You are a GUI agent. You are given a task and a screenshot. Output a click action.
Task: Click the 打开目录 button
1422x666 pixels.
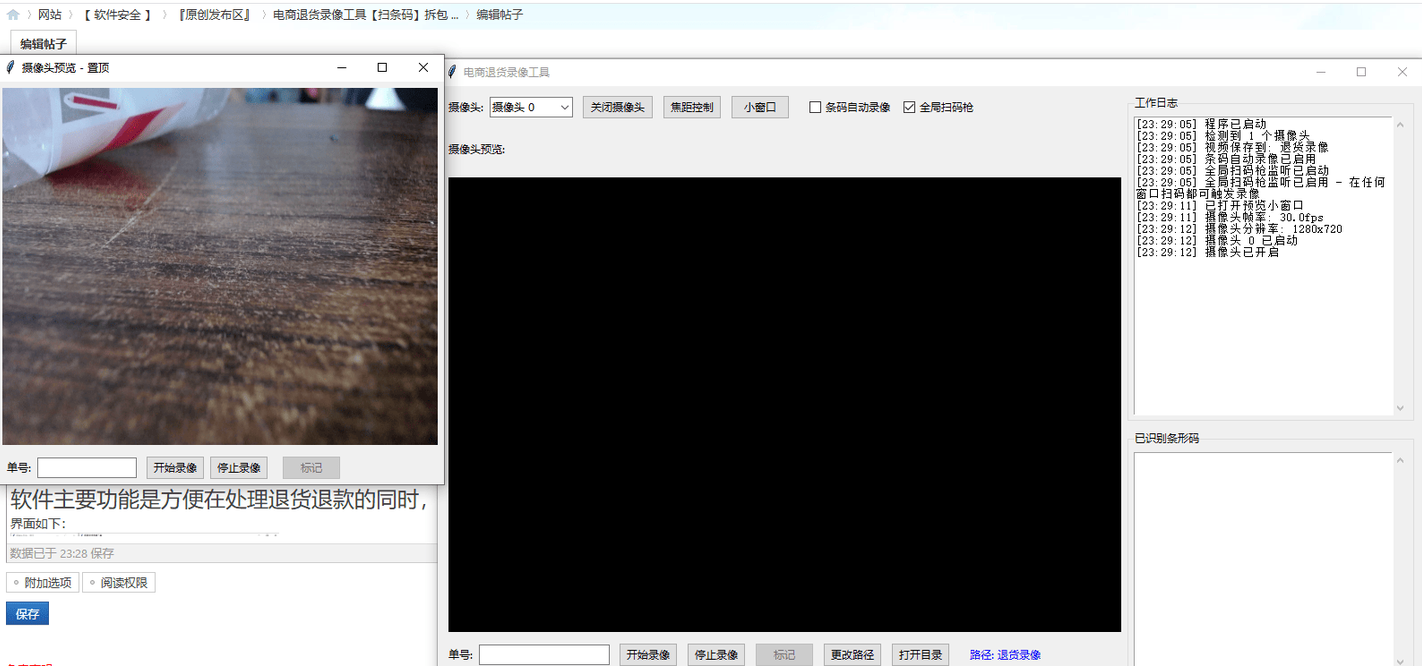click(x=921, y=655)
